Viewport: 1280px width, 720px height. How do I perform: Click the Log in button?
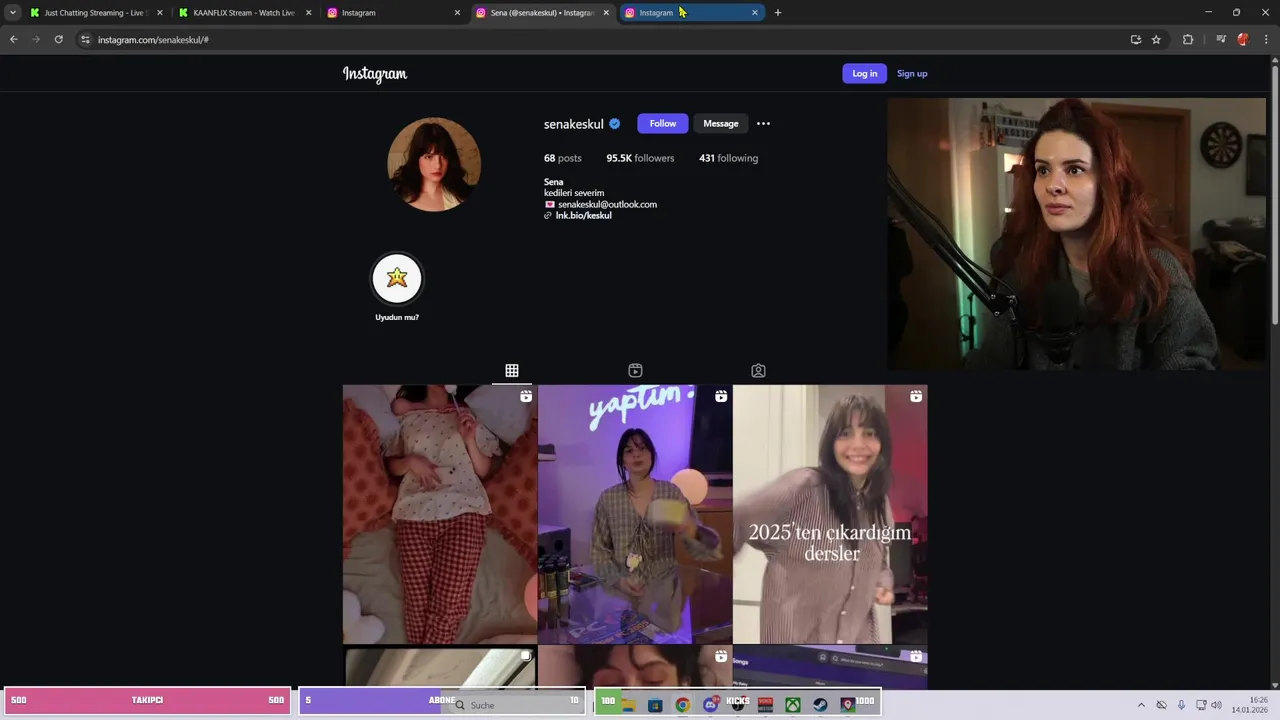[865, 73]
